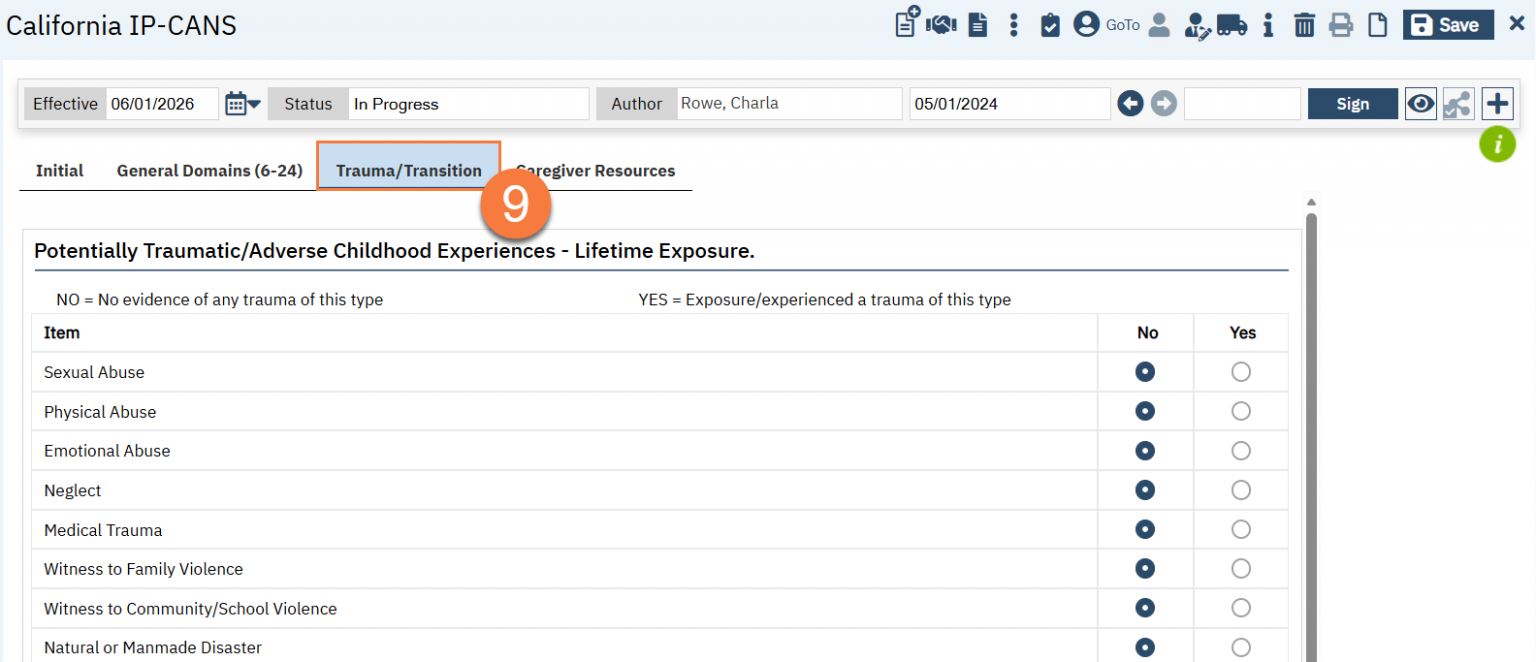Click the clipboard checkmark icon
This screenshot has height=662, width=1536.
[x=1050, y=25]
